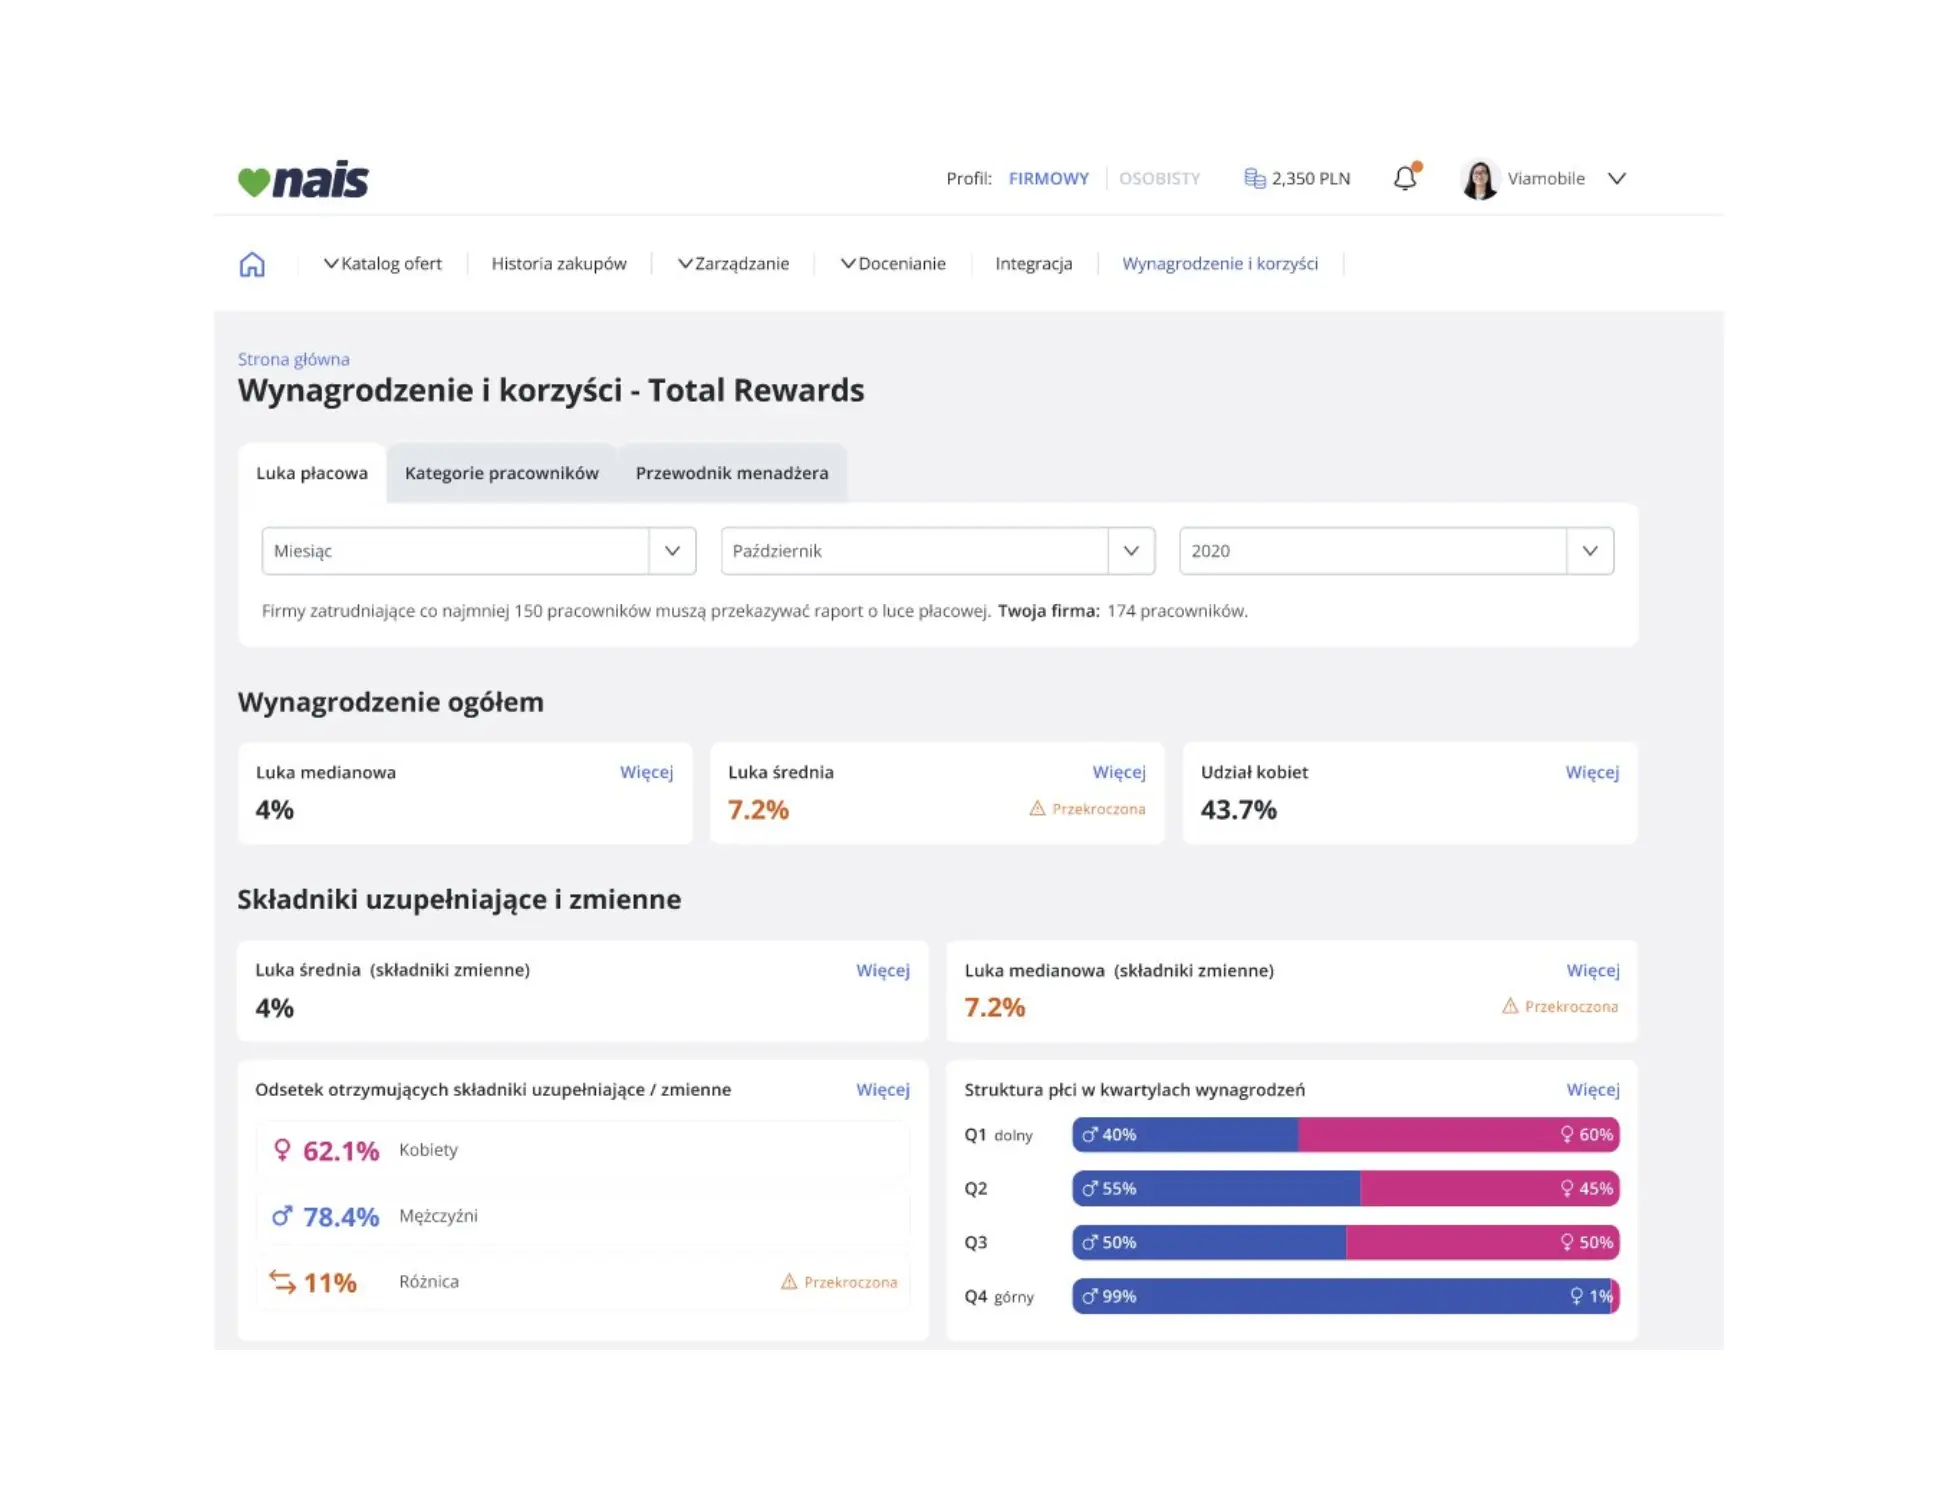Image resolution: width=1938 pixels, height=1500 pixels.
Task: Click the Viamobile user avatar
Action: pyautogui.click(x=1479, y=179)
